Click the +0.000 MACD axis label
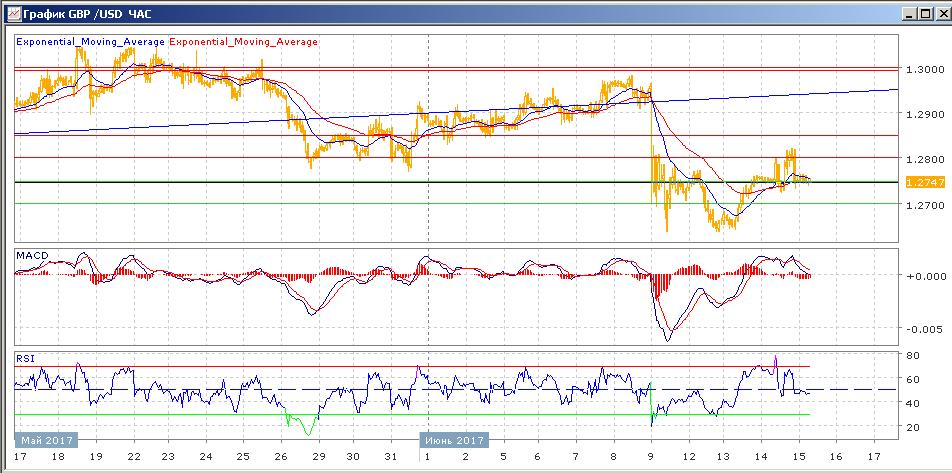This screenshot has width=952, height=473. (x=923, y=276)
